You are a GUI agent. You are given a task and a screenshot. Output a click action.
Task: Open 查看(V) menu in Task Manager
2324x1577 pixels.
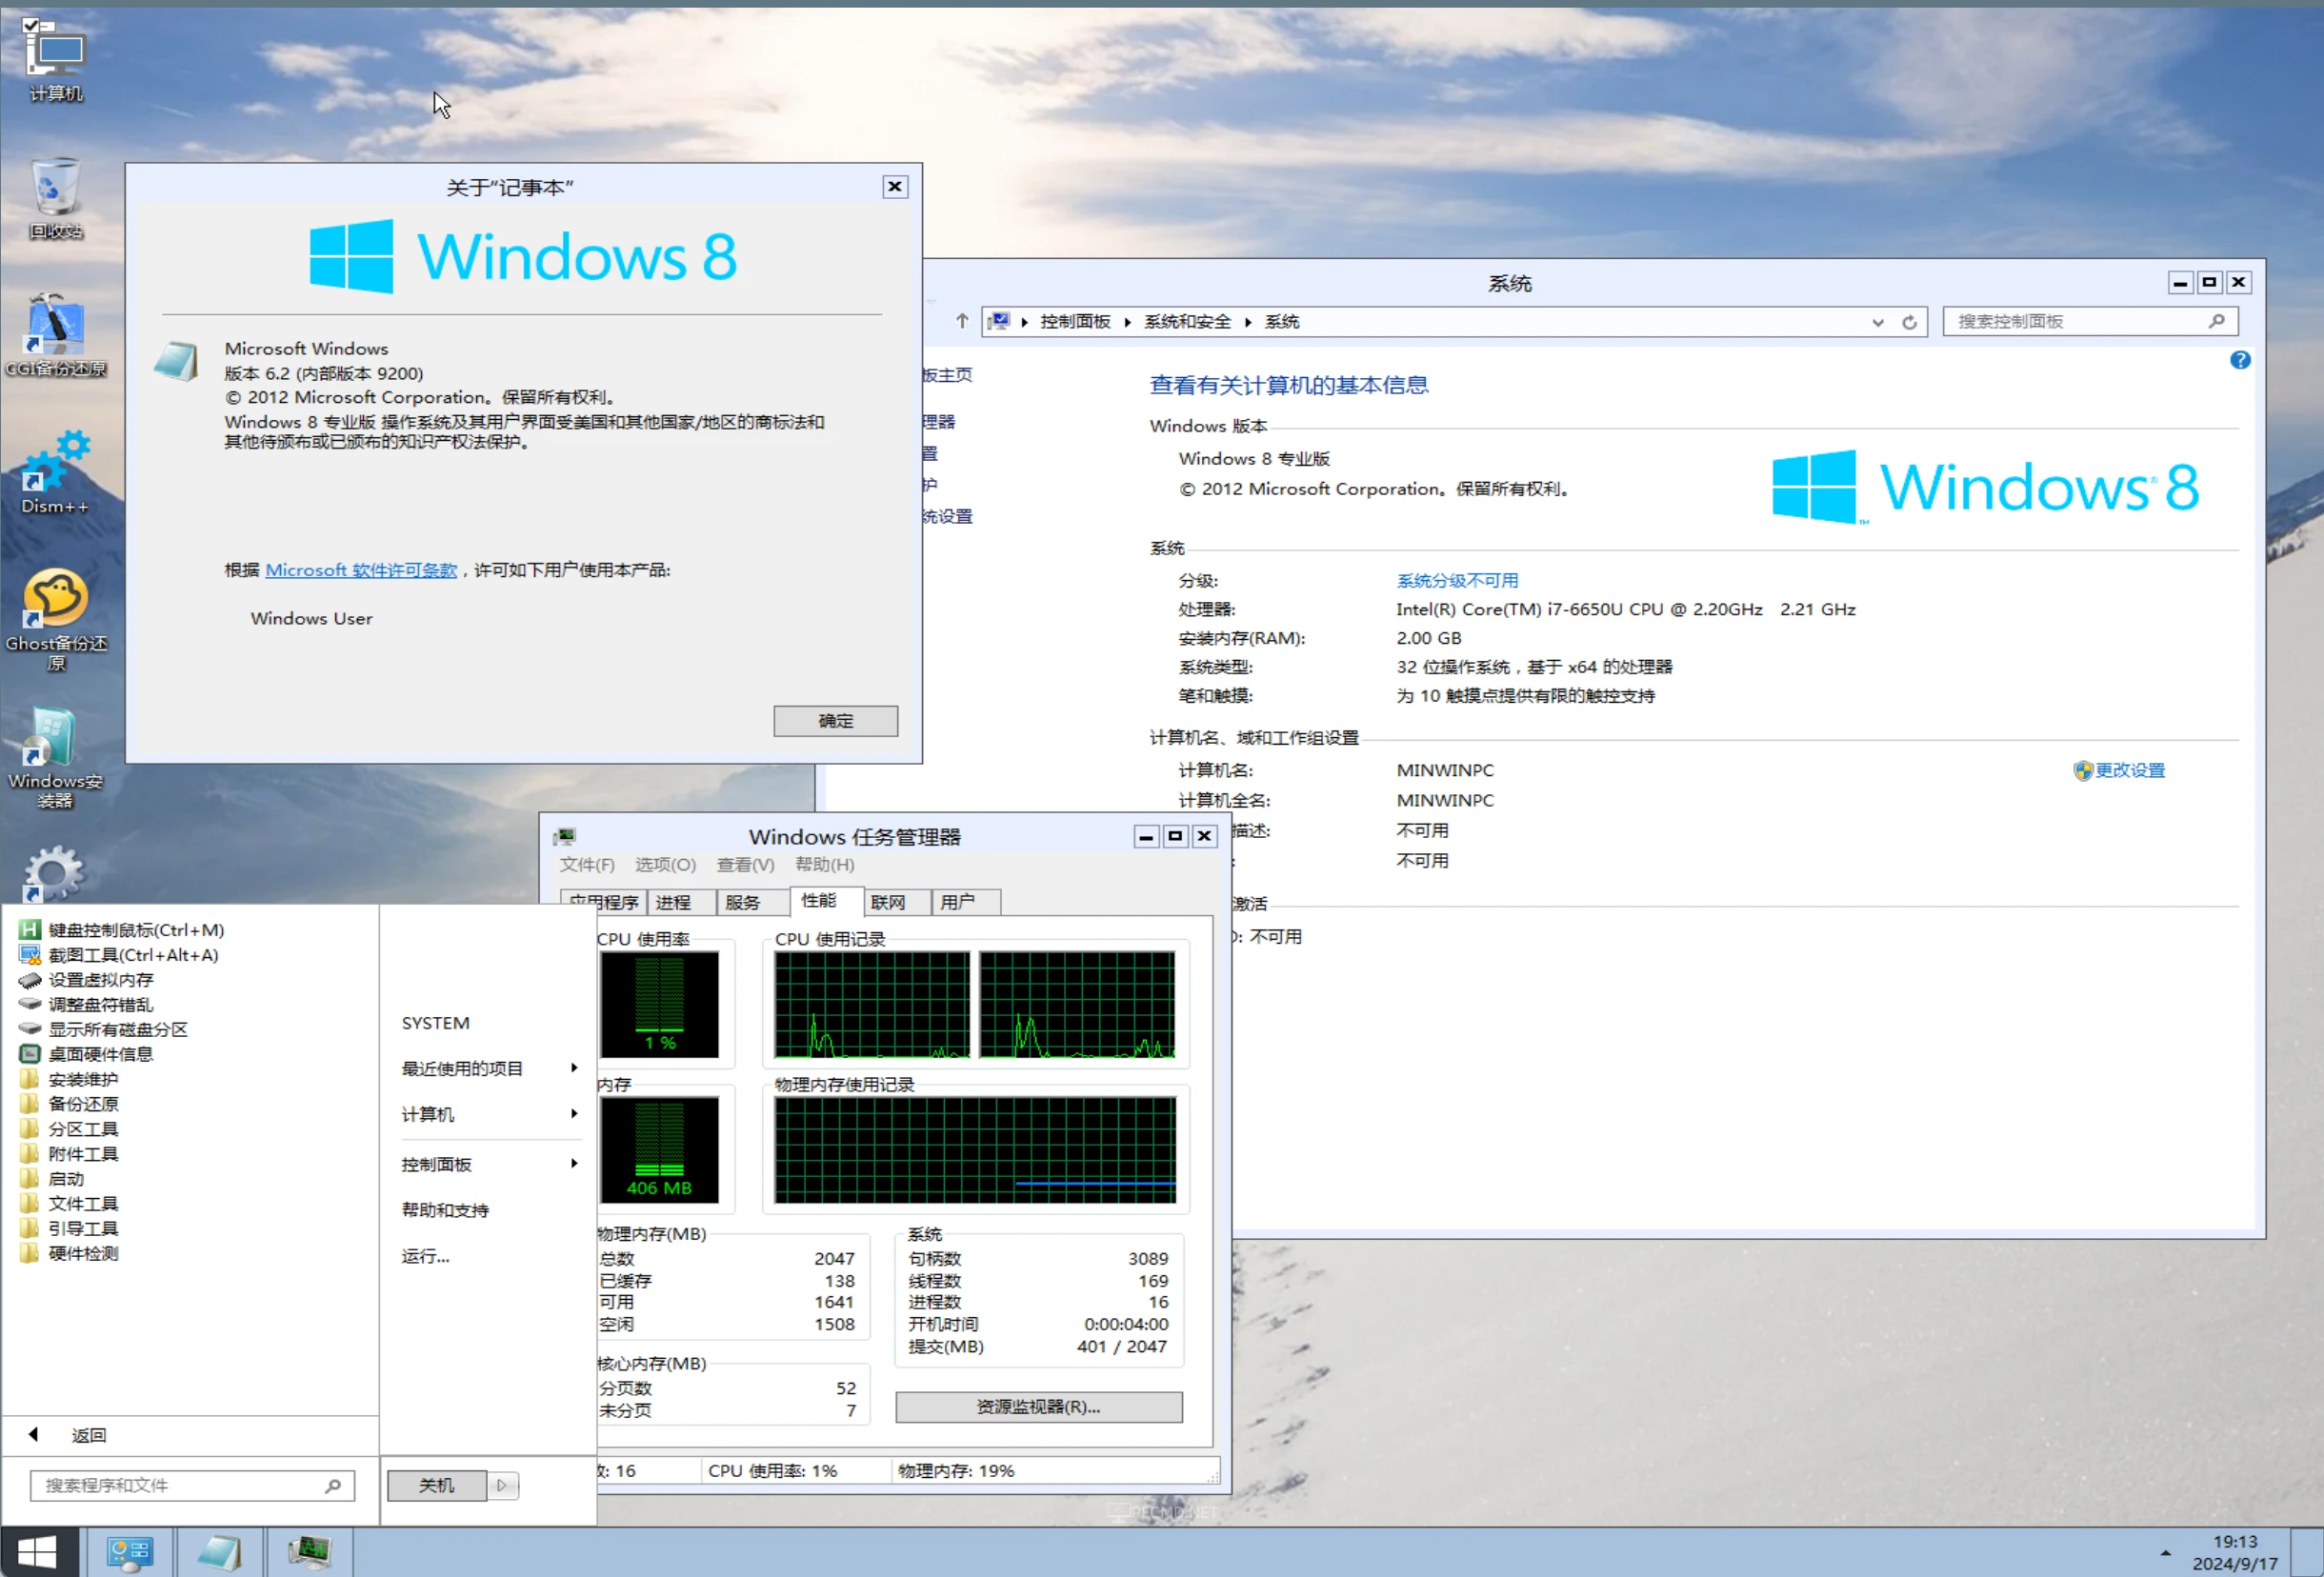coord(745,864)
